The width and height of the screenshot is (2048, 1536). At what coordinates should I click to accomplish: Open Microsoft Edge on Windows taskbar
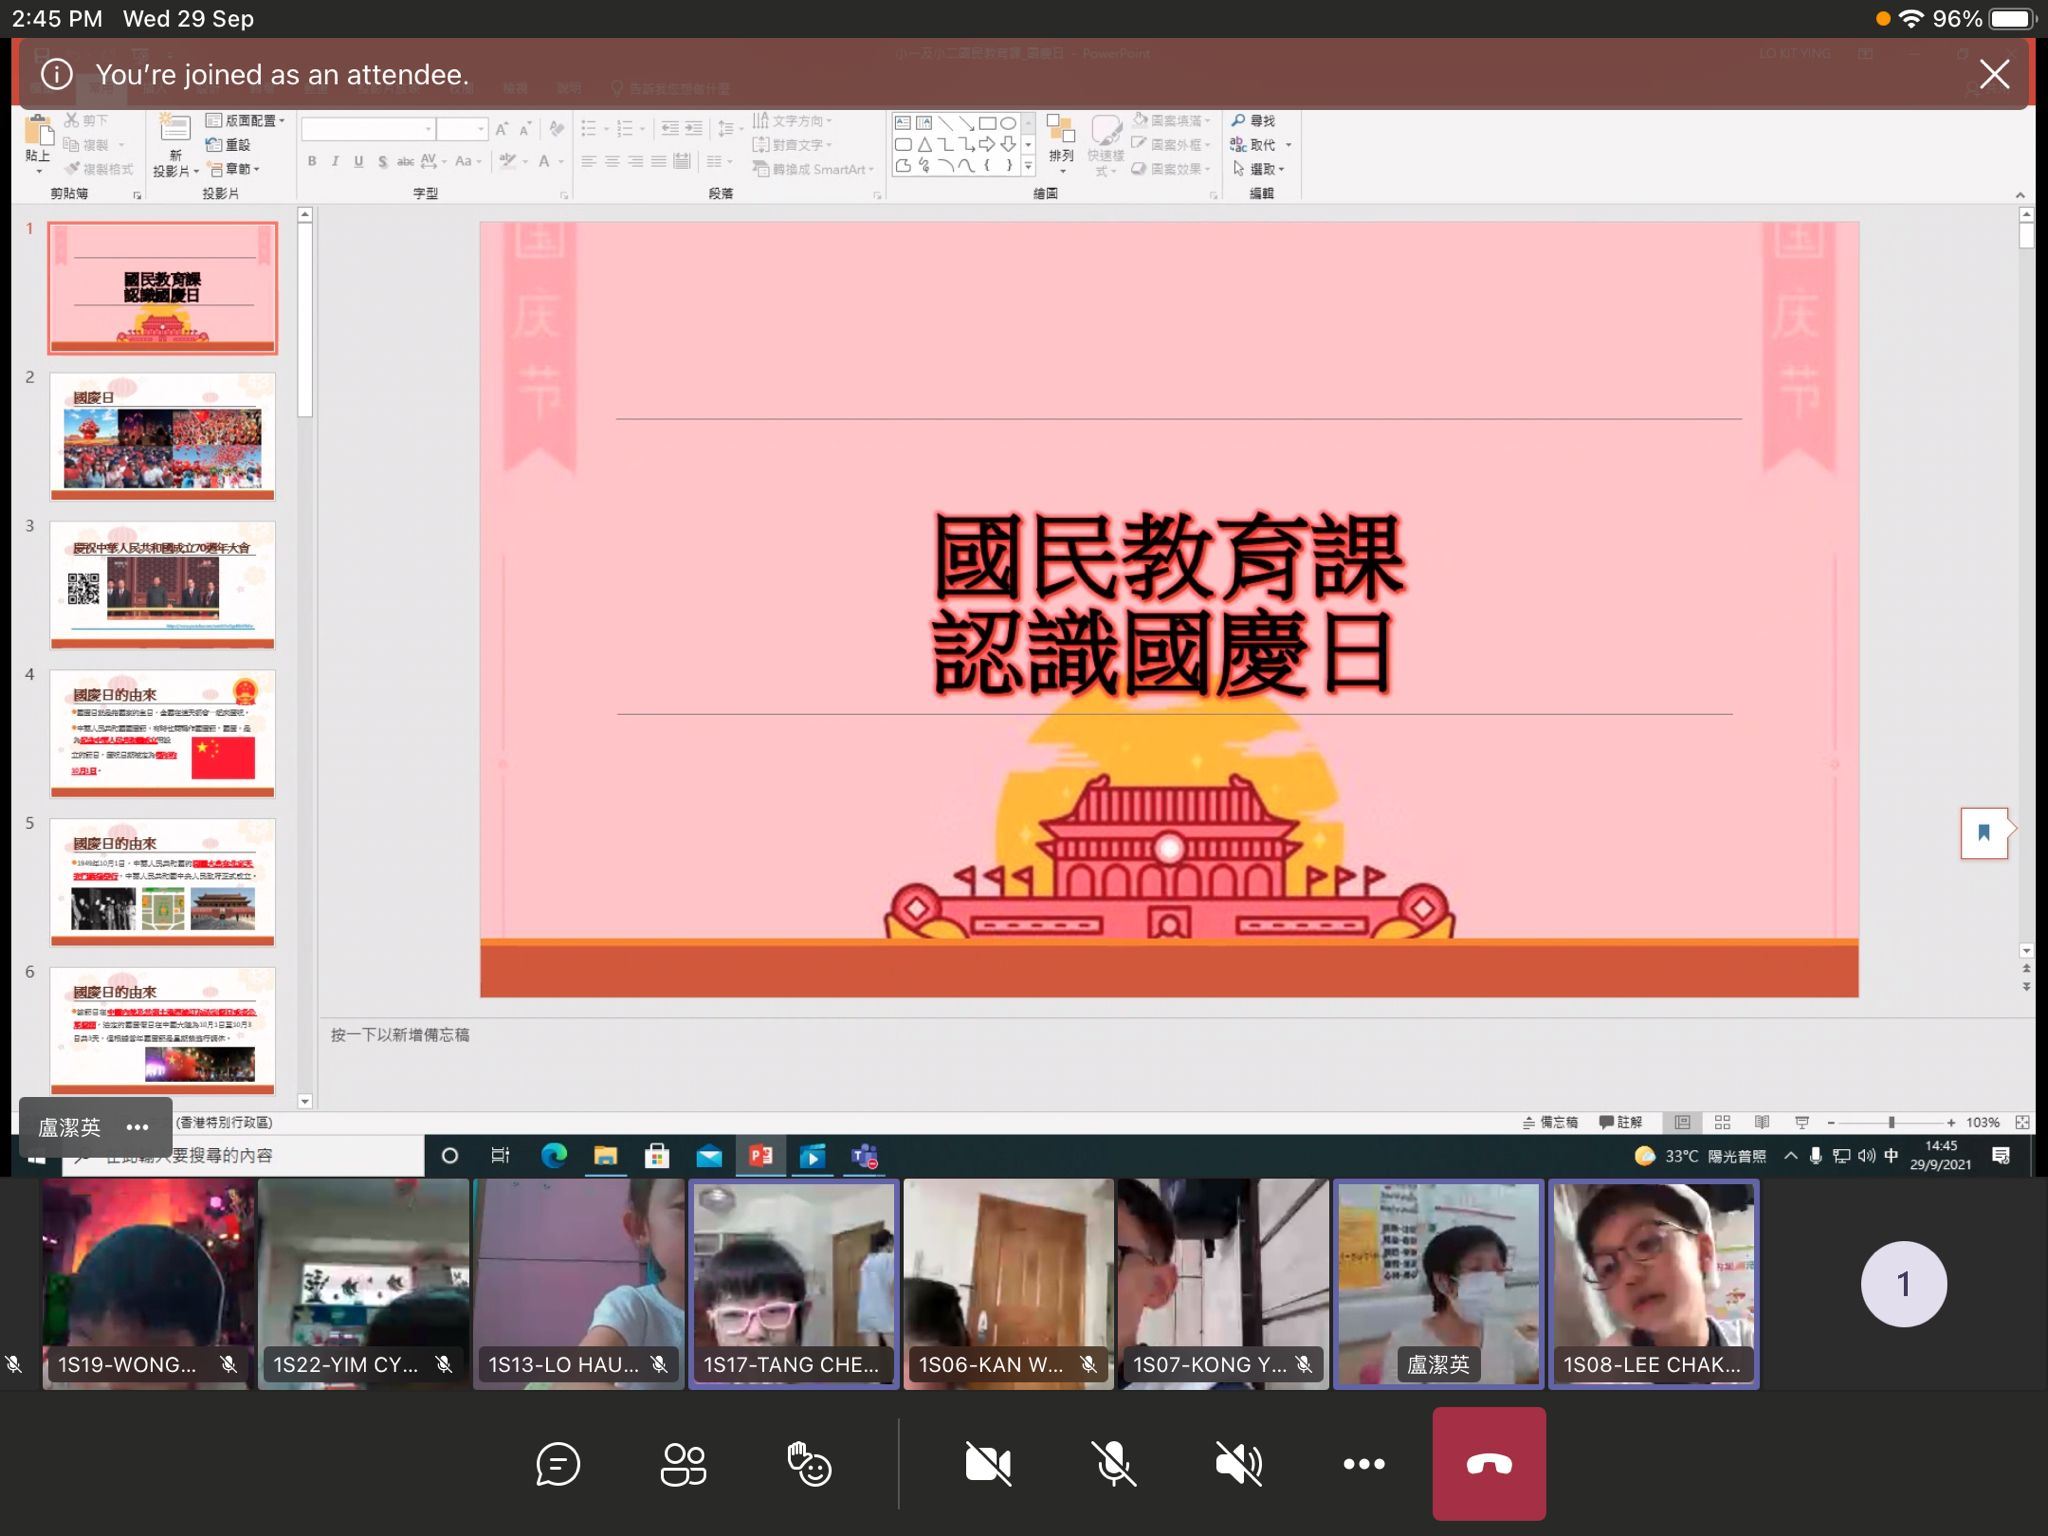coord(553,1156)
